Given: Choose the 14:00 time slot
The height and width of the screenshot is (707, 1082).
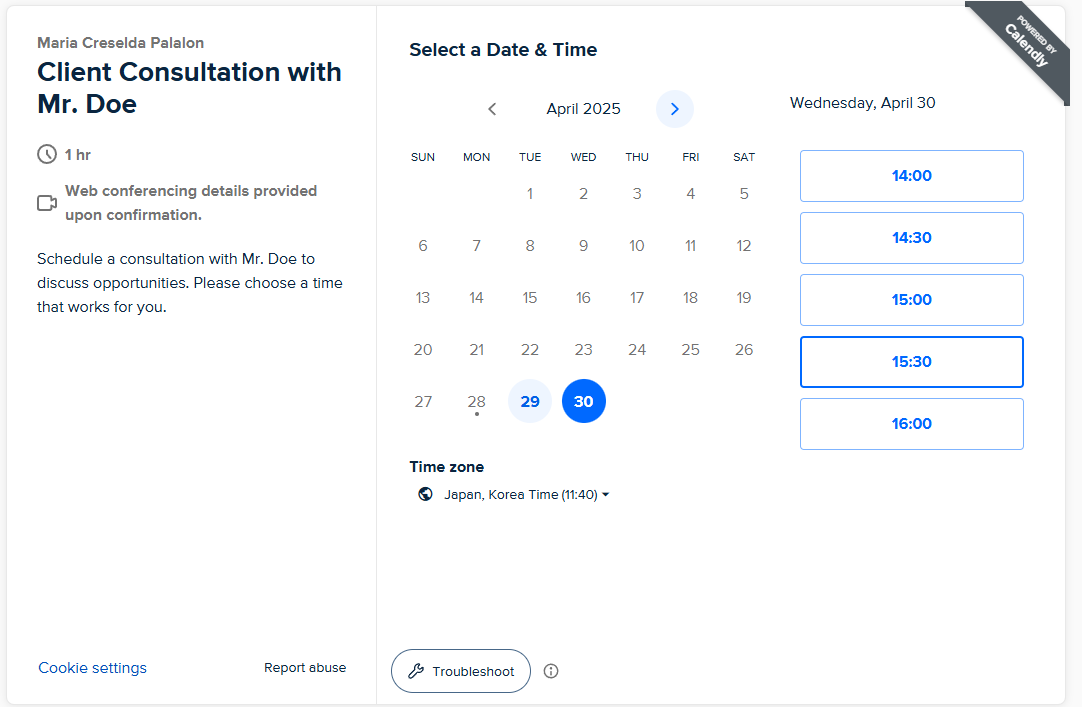Looking at the screenshot, I should click(x=911, y=176).
